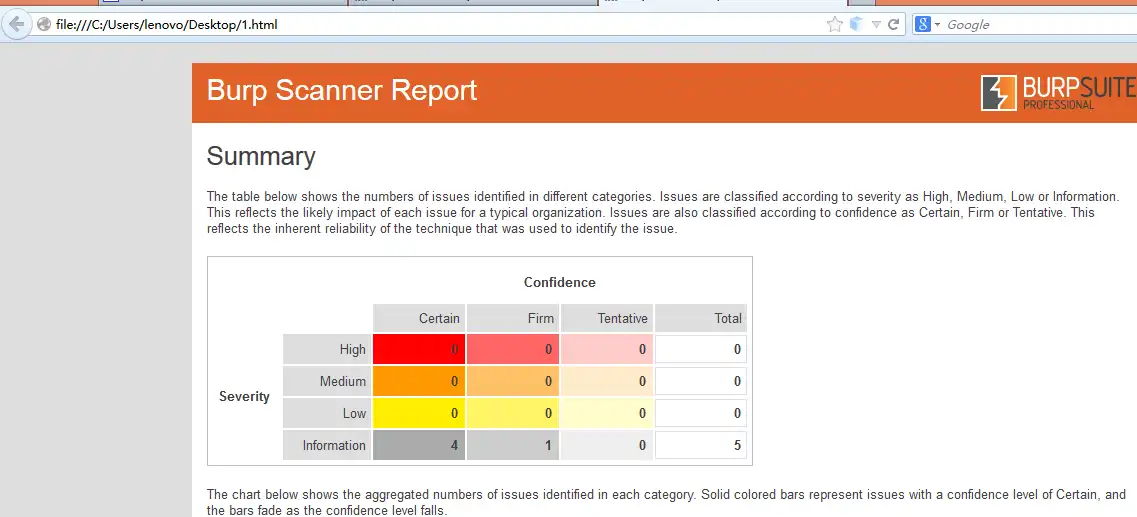Open the address bar history dropdown arrow
The image size is (1137, 517).
pos(876,25)
